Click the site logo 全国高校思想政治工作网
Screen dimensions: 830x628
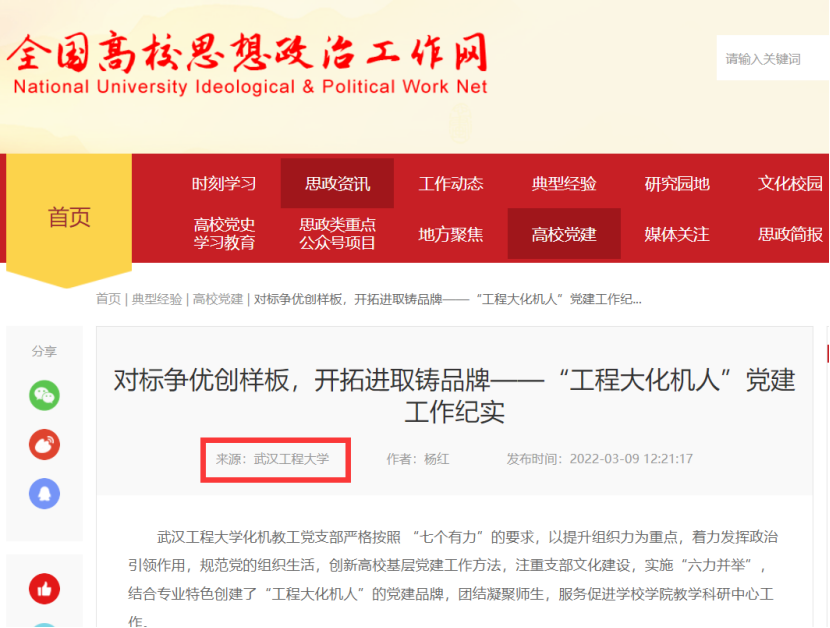point(248,64)
